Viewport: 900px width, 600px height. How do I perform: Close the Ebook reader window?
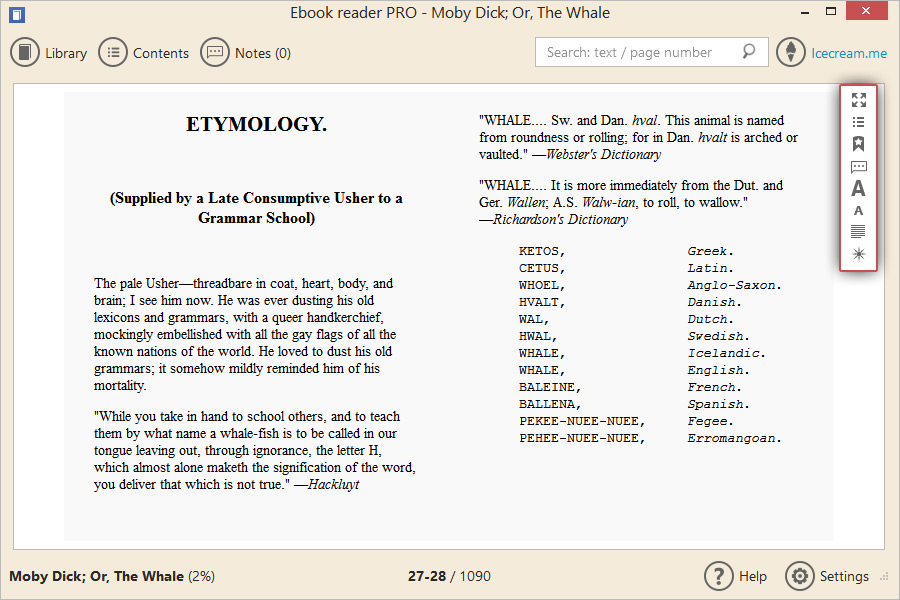pyautogui.click(x=867, y=11)
